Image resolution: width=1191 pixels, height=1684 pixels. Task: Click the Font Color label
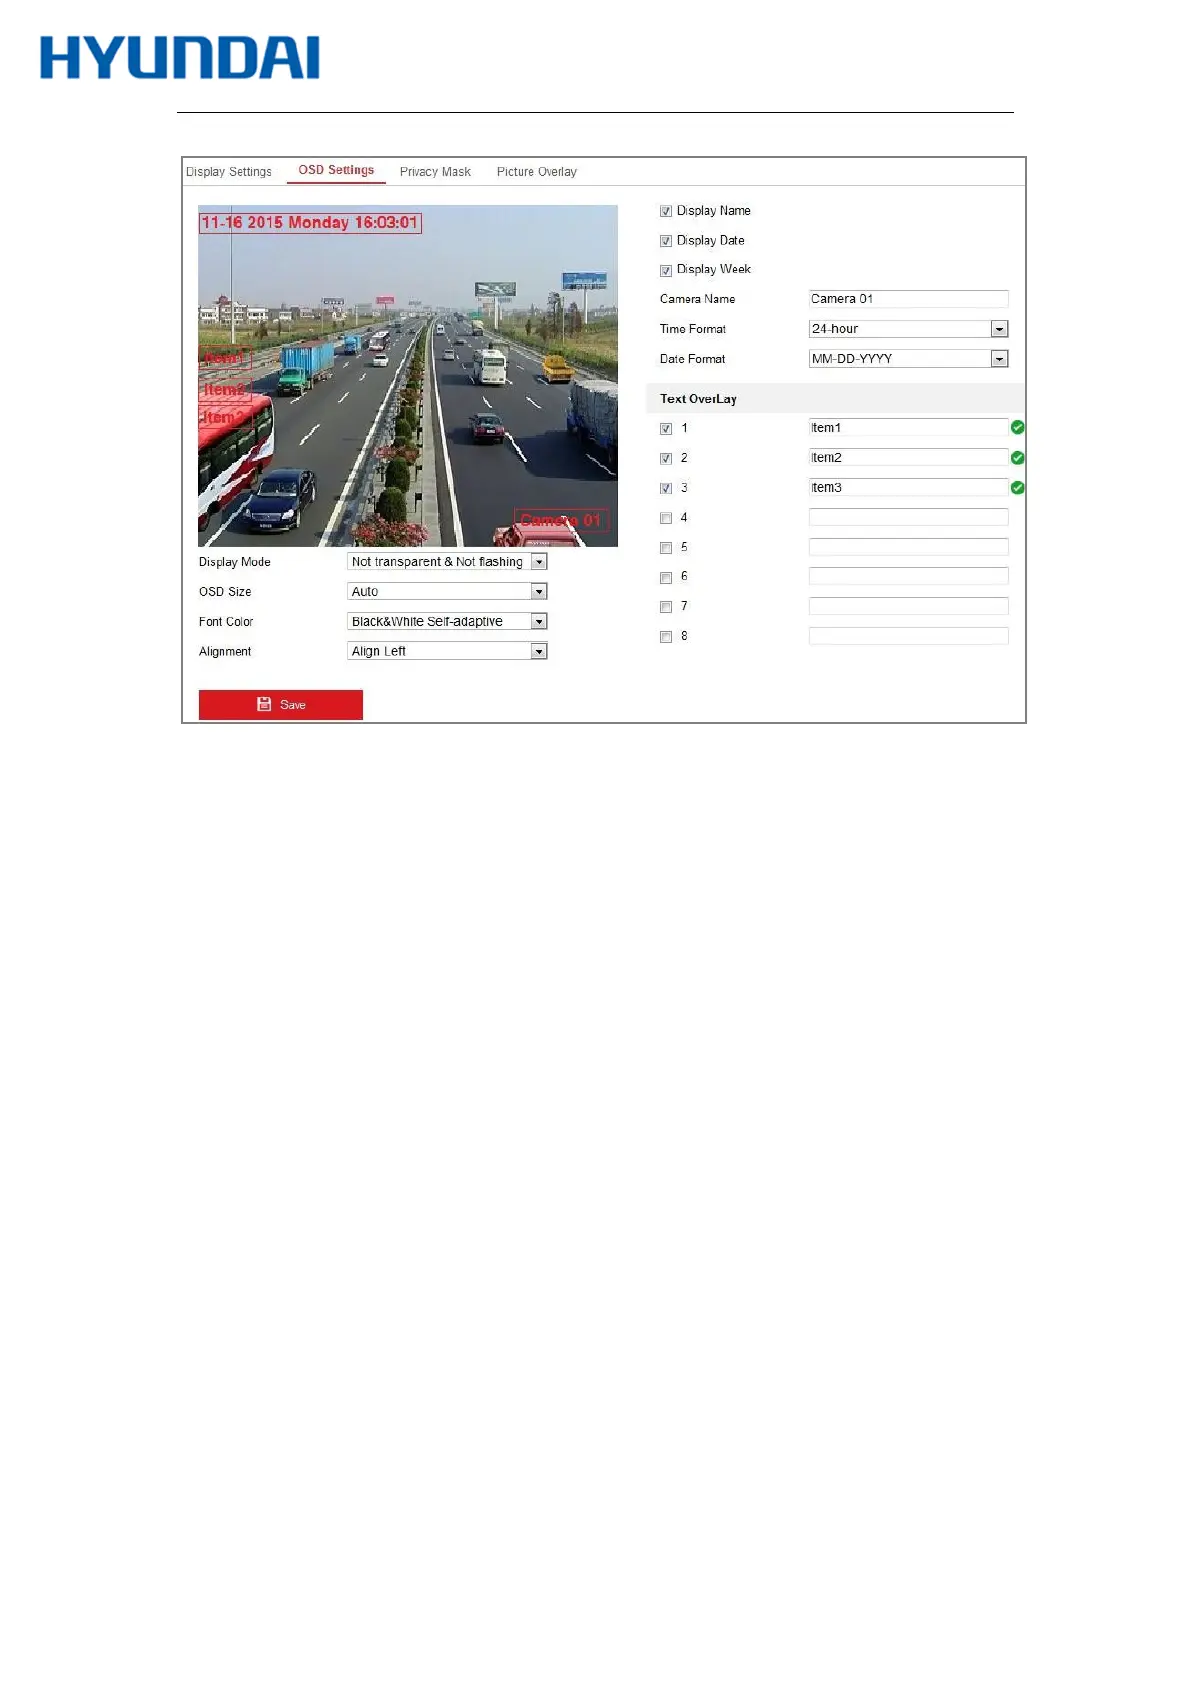pyautogui.click(x=226, y=622)
